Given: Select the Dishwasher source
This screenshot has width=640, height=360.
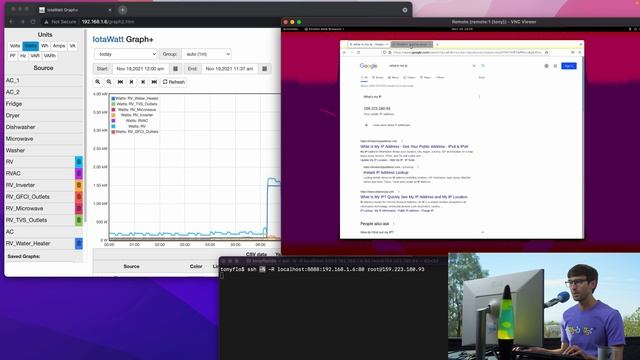Looking at the screenshot, I should pos(44,127).
